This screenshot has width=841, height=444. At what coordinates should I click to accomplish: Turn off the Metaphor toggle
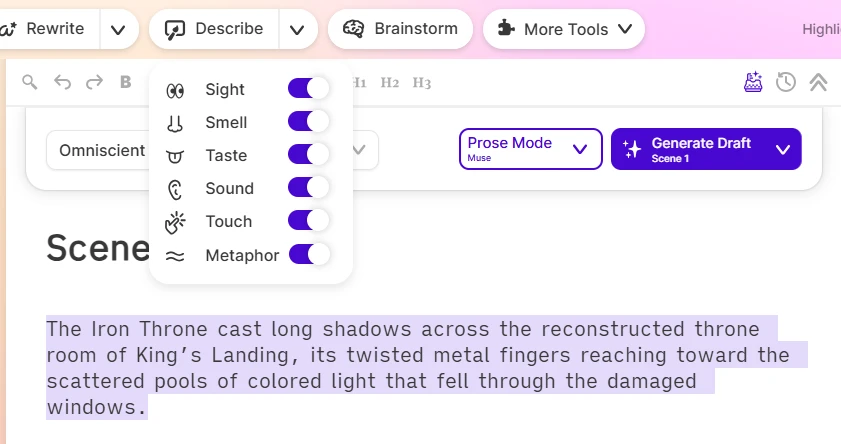[x=309, y=255]
